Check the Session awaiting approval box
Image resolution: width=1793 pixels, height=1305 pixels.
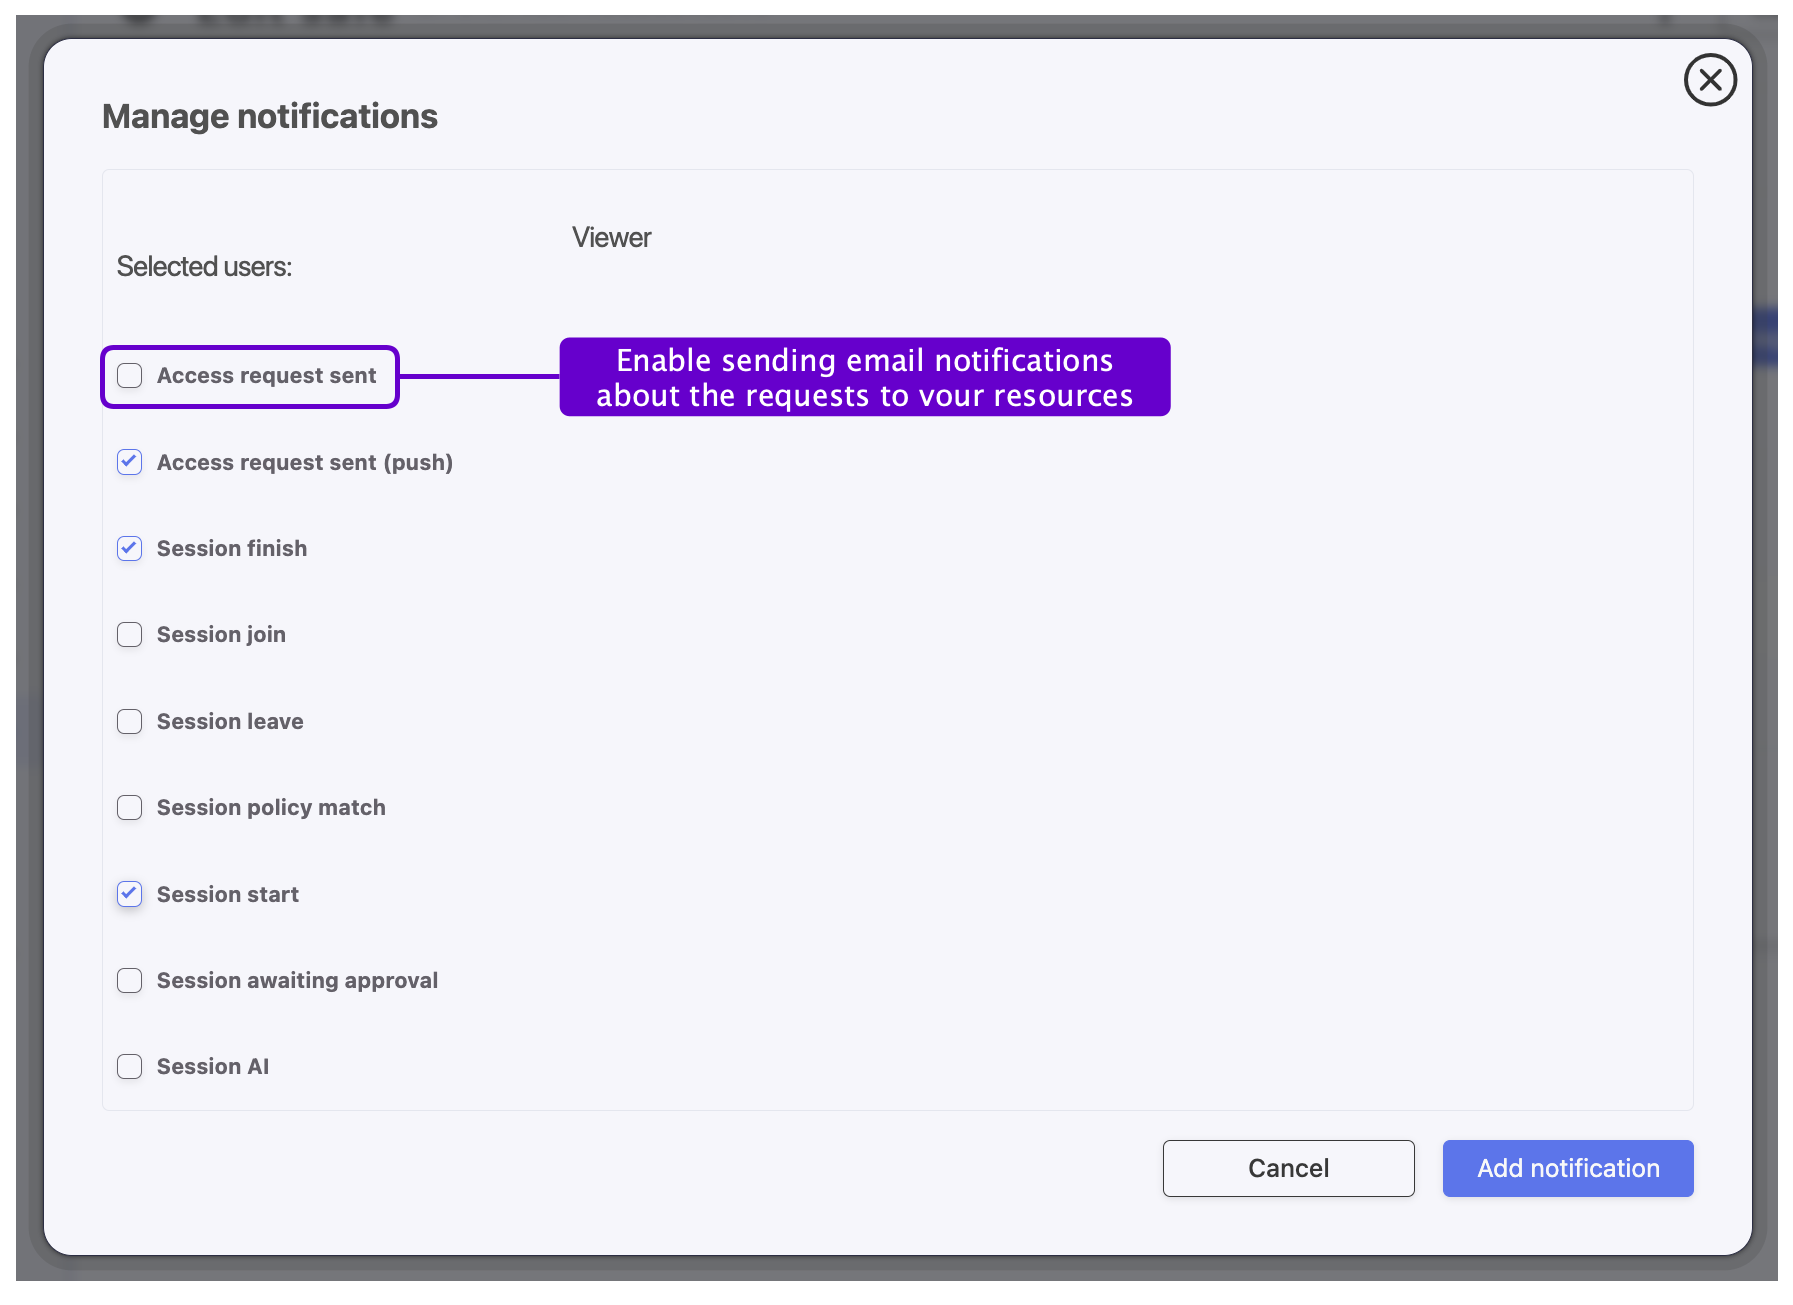point(129,980)
